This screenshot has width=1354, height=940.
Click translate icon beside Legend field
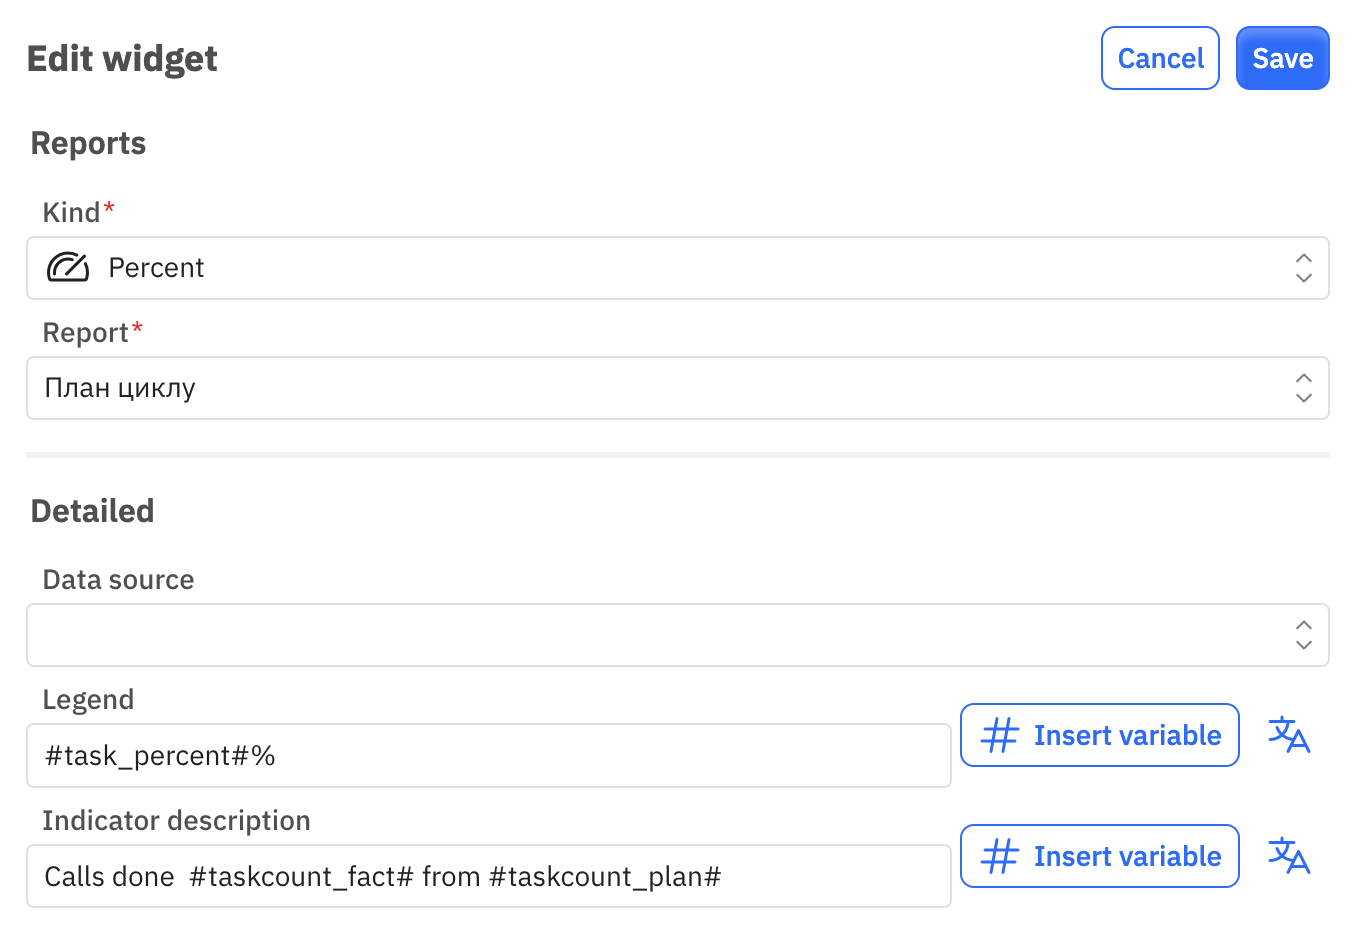click(x=1289, y=735)
